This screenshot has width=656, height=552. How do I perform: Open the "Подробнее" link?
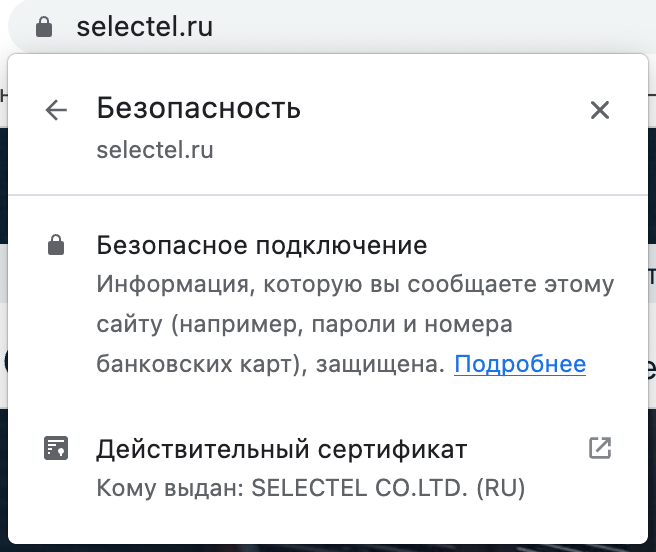point(520,365)
